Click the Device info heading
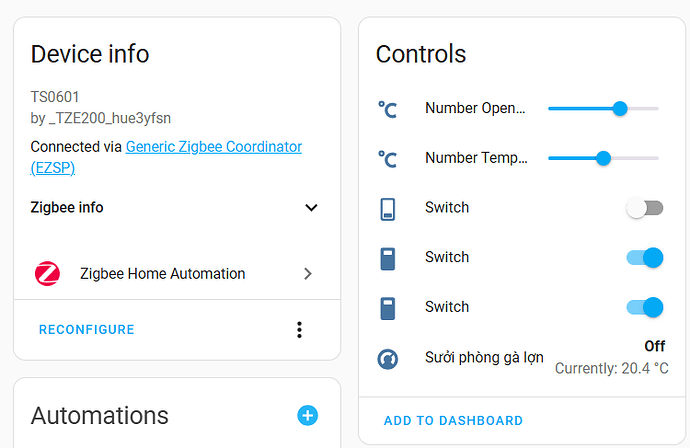The width and height of the screenshot is (690, 448). [x=90, y=54]
